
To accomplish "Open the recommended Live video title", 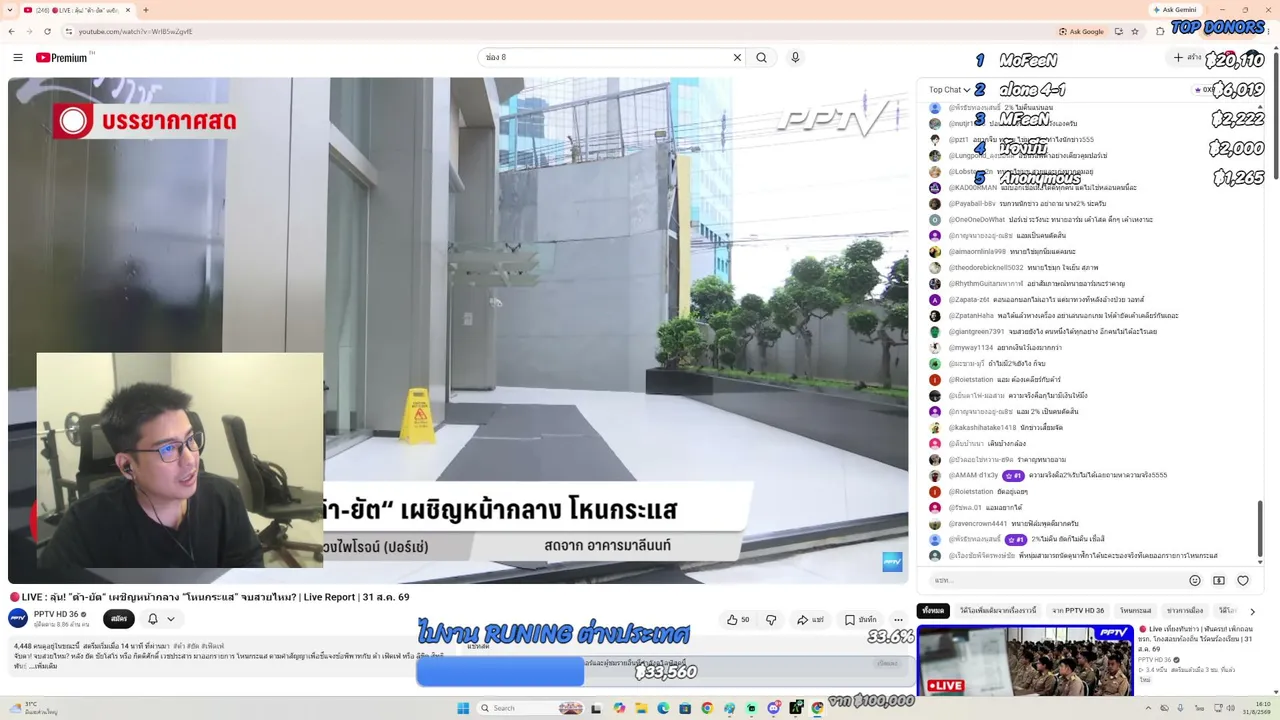I will [1196, 639].
